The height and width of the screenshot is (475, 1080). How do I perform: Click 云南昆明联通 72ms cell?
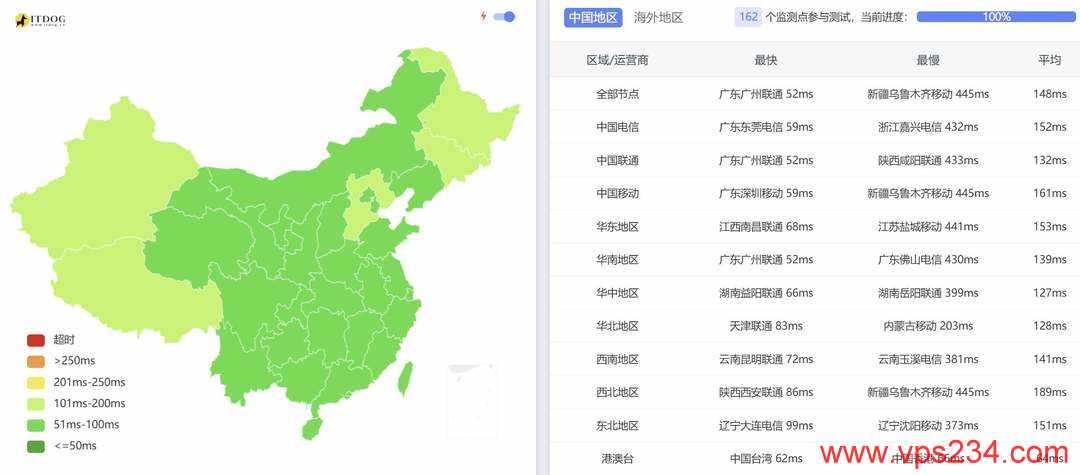click(x=765, y=359)
